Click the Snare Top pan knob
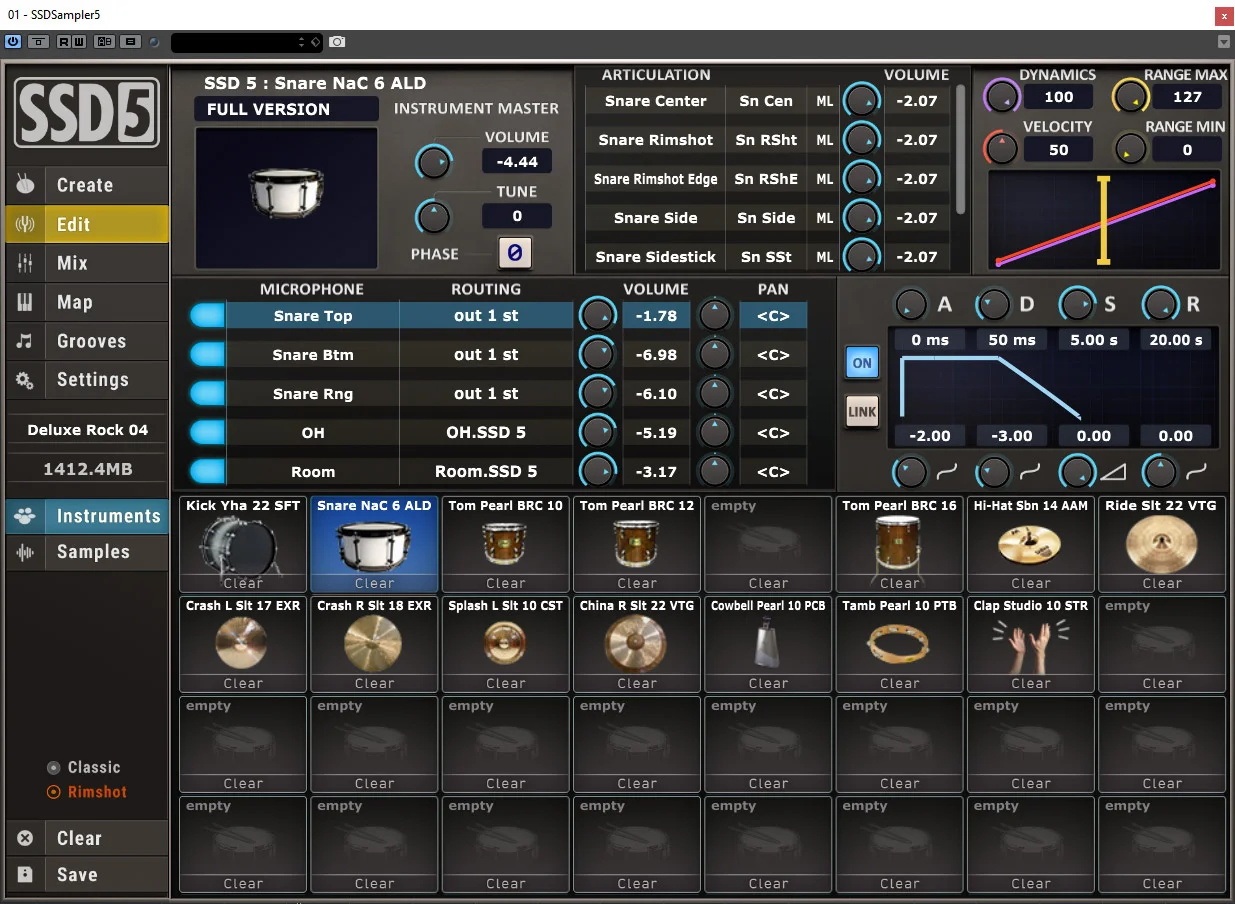Screen dimensions: 1235x904 pos(714,315)
